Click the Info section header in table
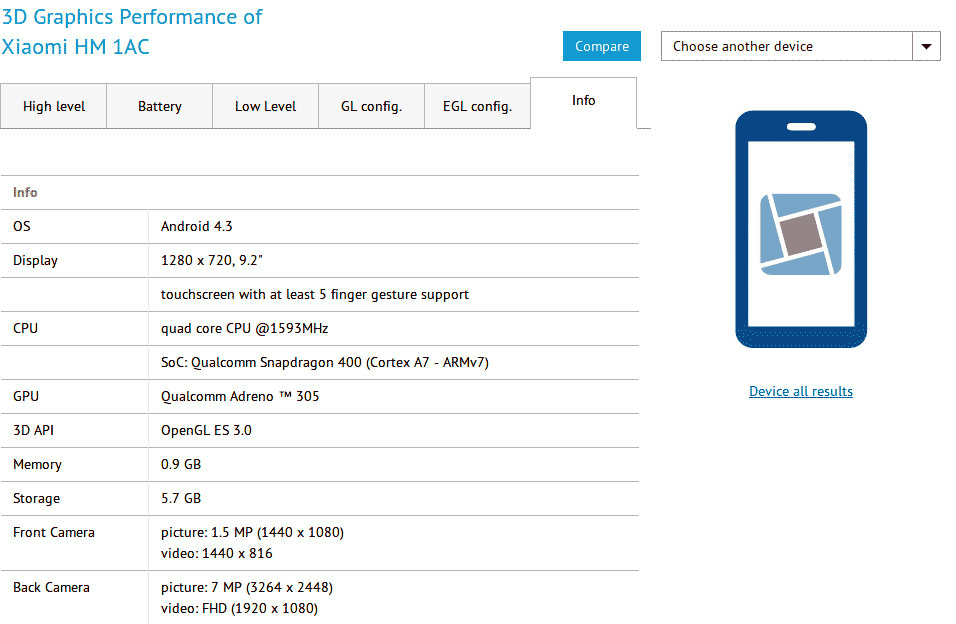Image resolution: width=956 pixels, height=624 pixels. click(26, 192)
